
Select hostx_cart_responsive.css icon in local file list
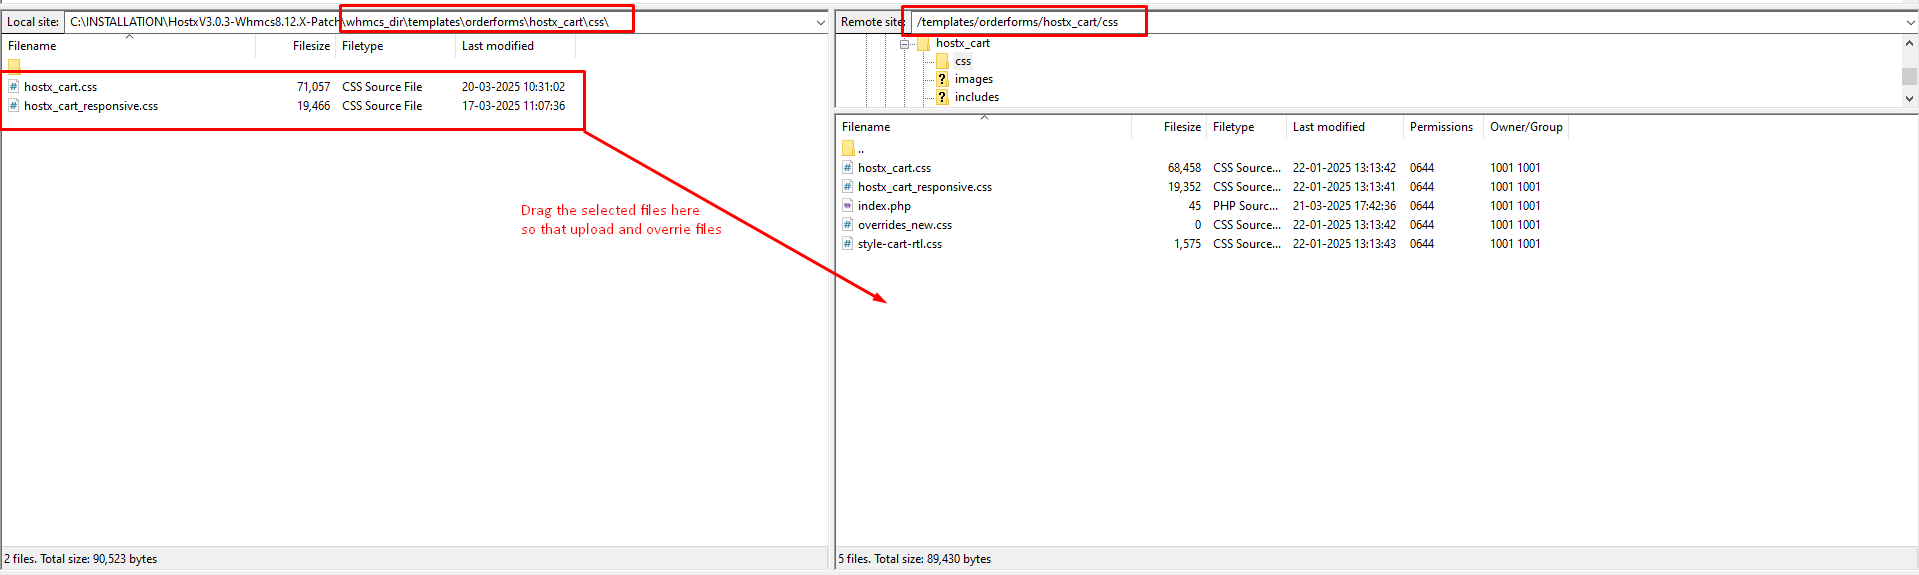pyautogui.click(x=14, y=106)
